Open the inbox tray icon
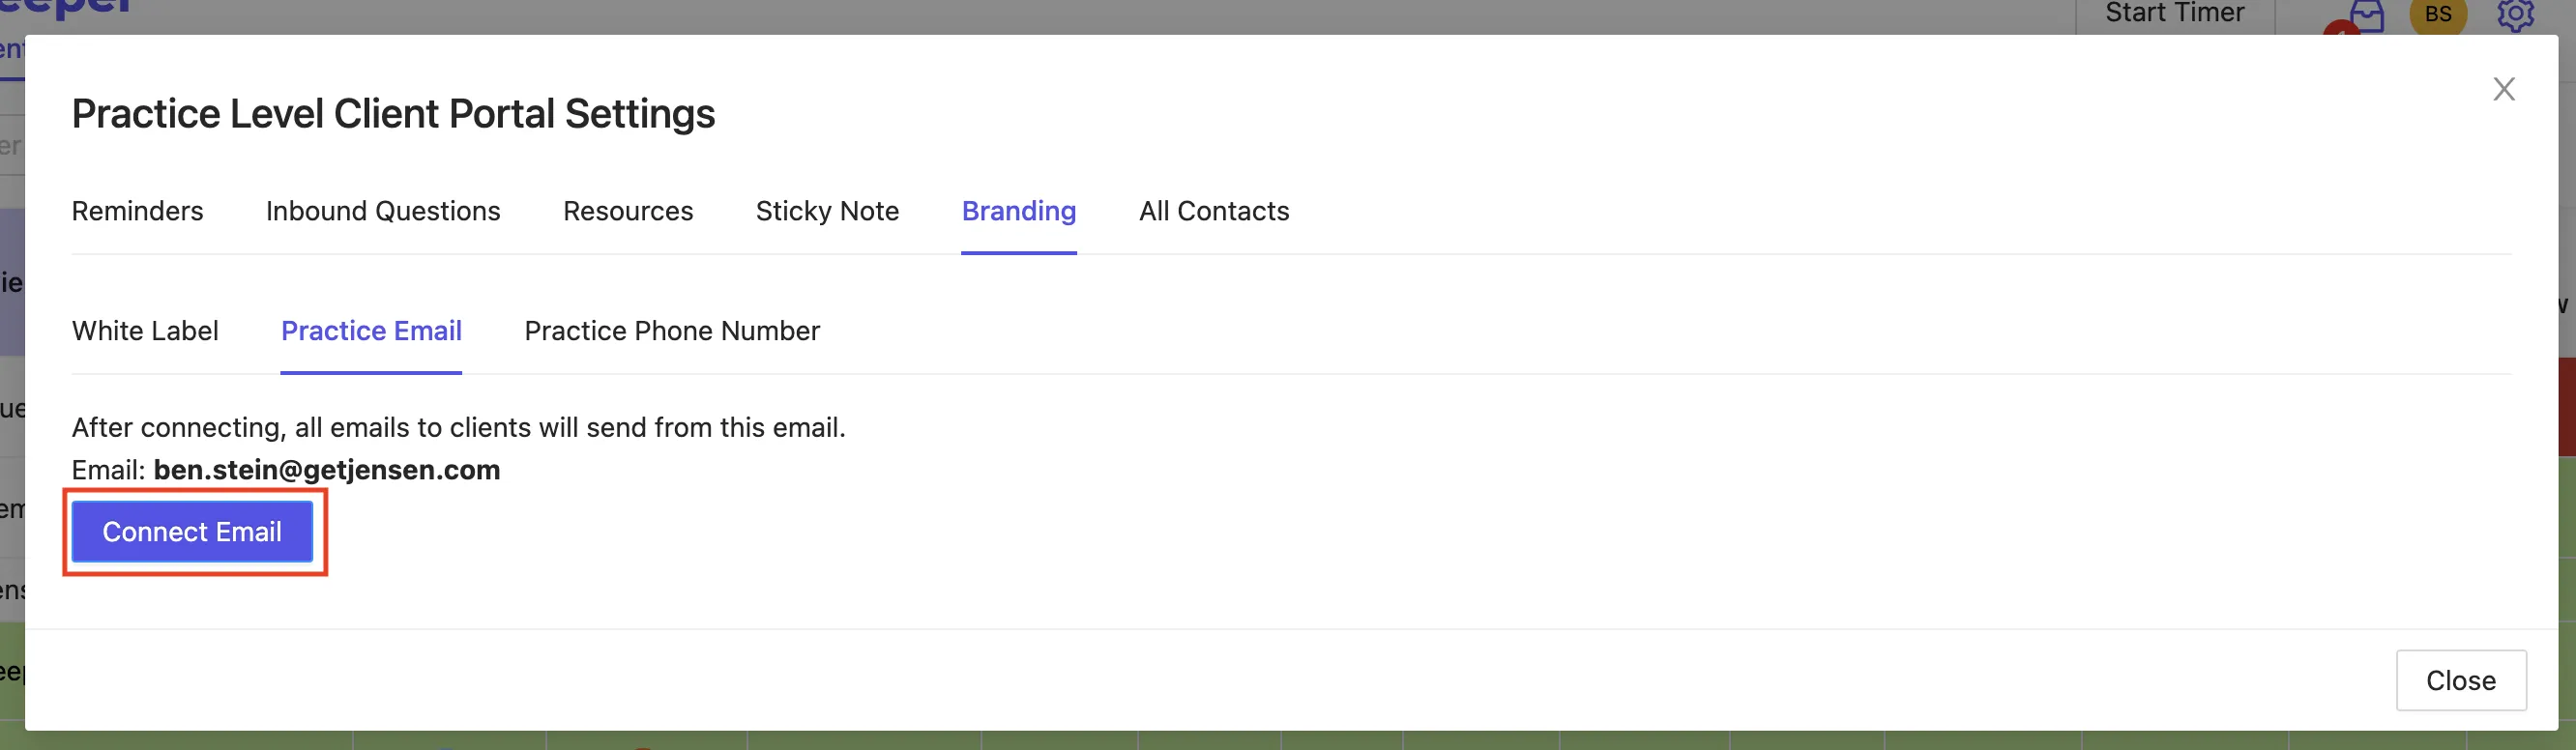Image resolution: width=2576 pixels, height=750 pixels. click(x=2367, y=15)
